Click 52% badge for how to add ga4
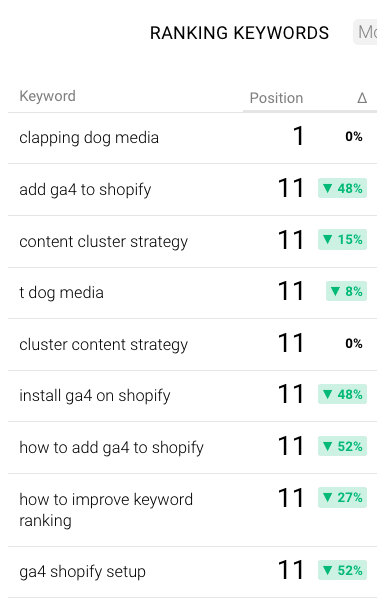Screen dimensions: 377x598 (x=342, y=446)
